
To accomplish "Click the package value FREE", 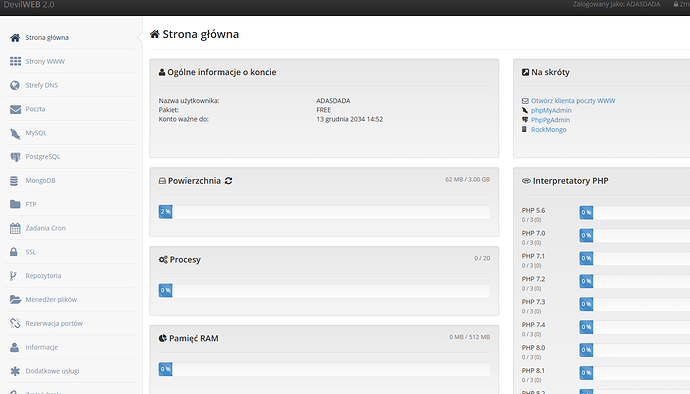I will [323, 110].
